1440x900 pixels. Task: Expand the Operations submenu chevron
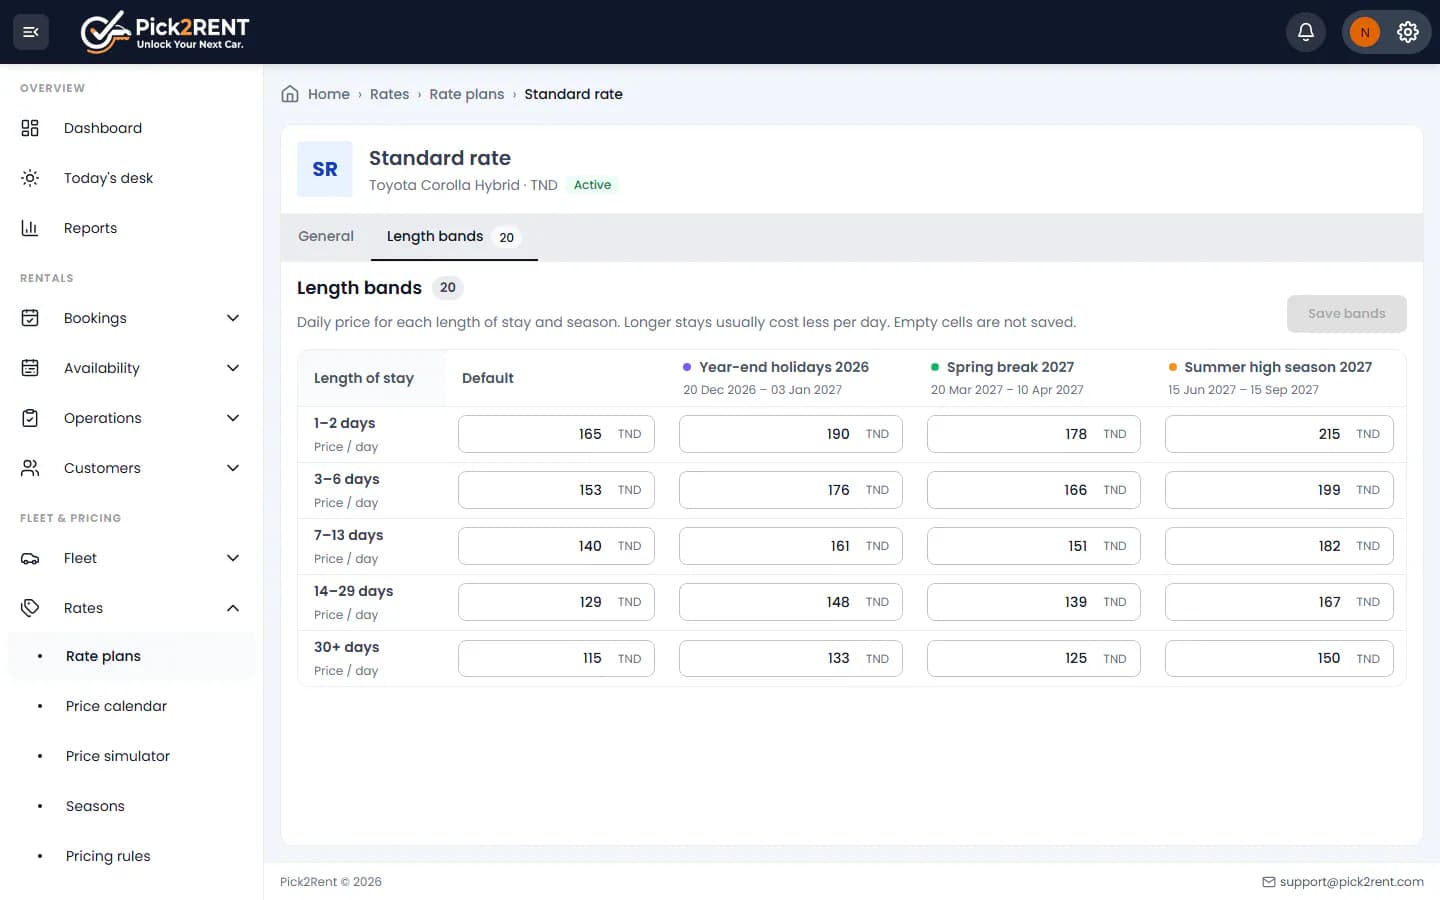click(233, 418)
